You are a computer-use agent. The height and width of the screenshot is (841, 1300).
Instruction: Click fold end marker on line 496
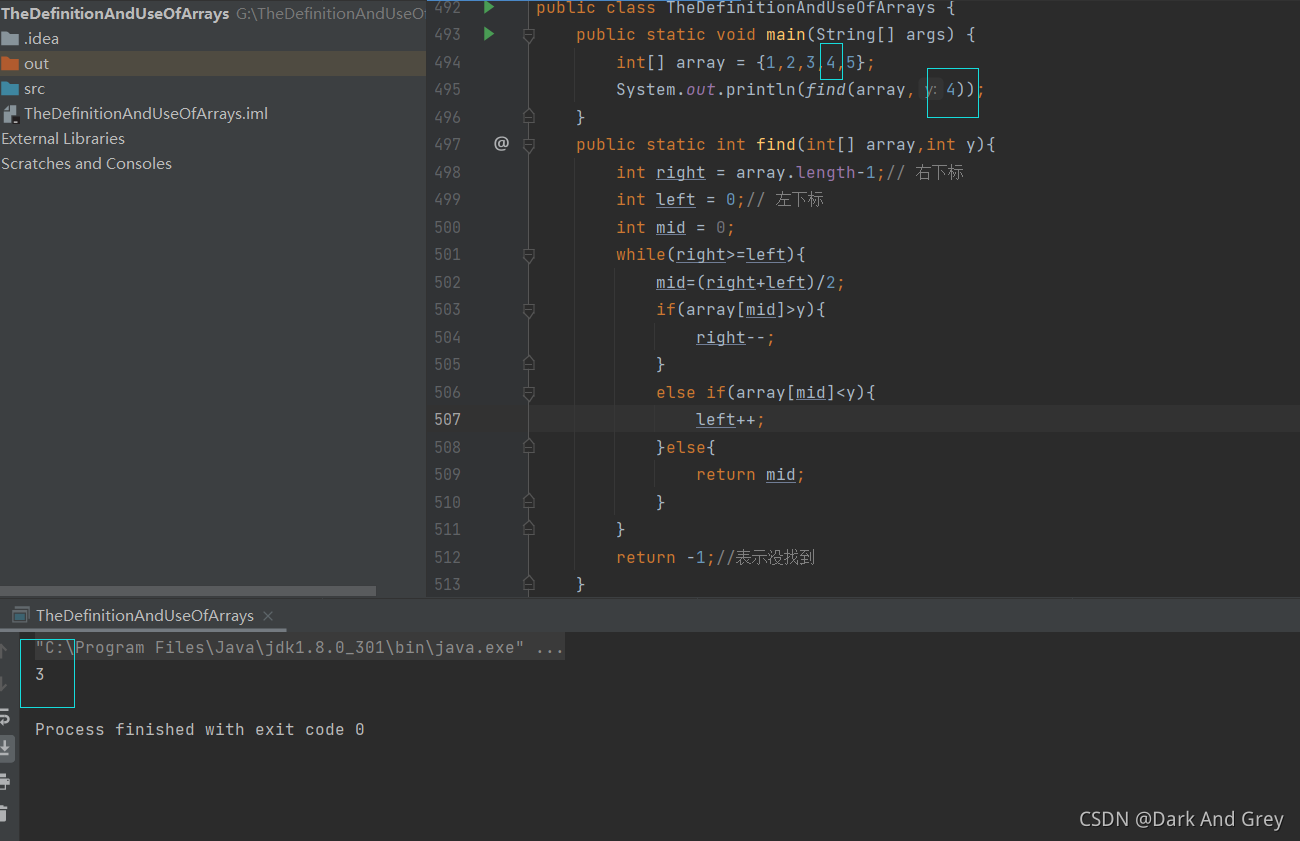529,117
